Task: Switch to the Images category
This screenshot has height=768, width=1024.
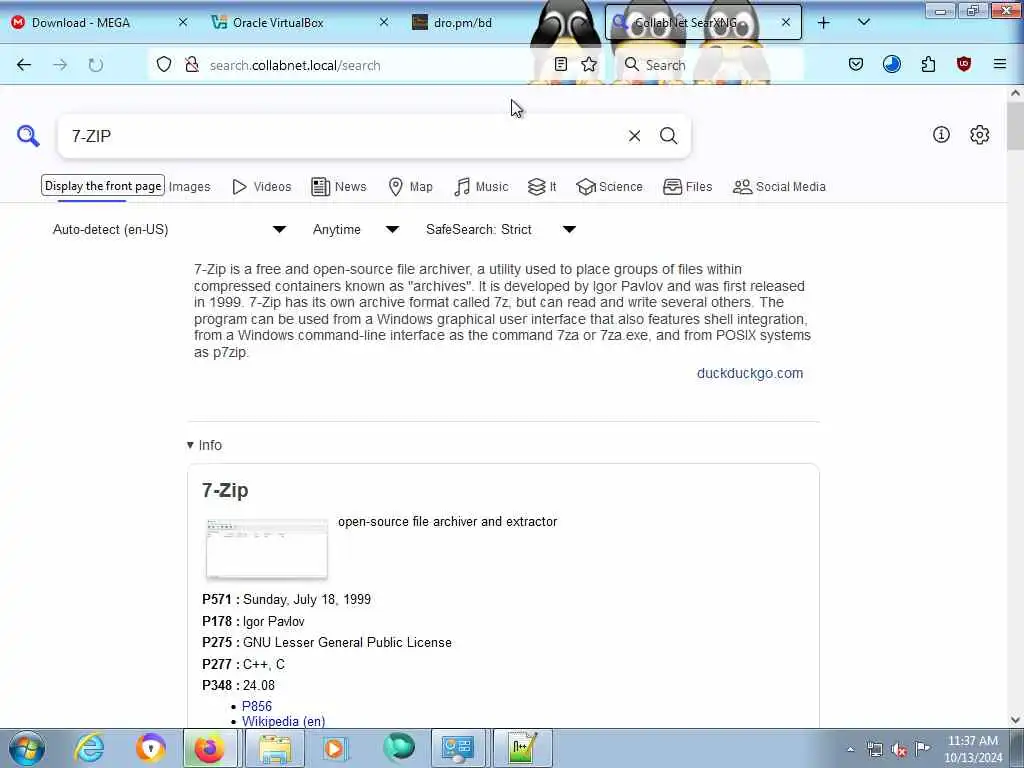Action: coord(189,187)
